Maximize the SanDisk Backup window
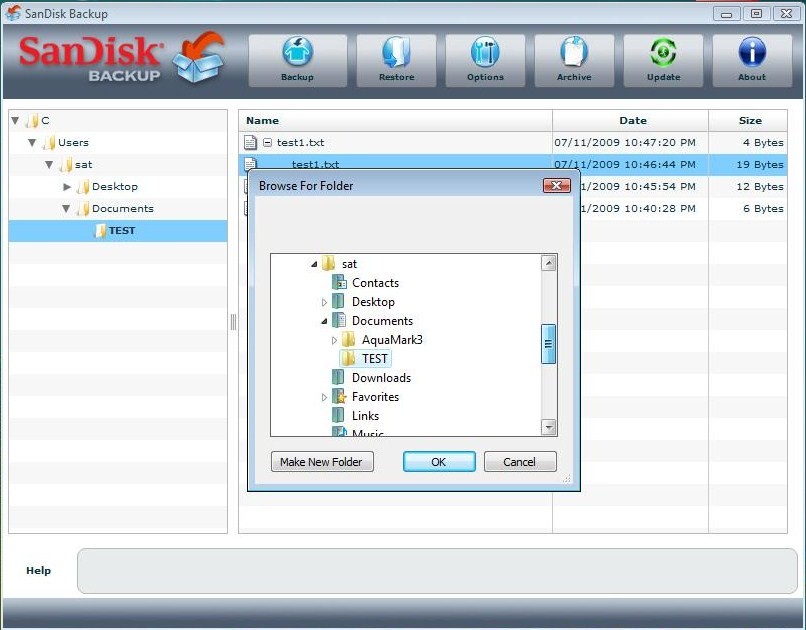 (756, 14)
